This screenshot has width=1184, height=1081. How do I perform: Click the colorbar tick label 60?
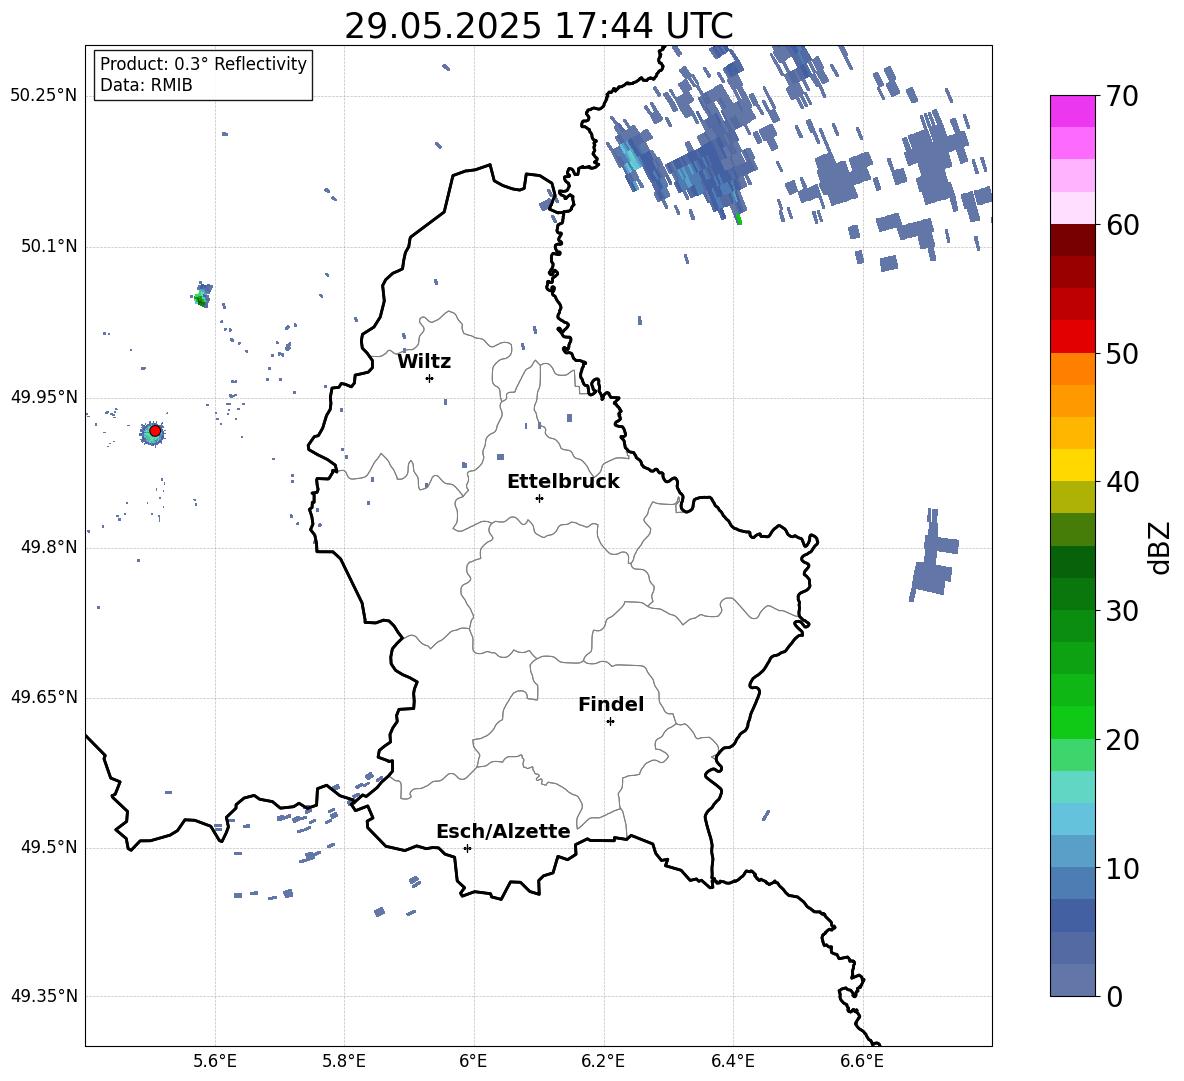click(1122, 225)
